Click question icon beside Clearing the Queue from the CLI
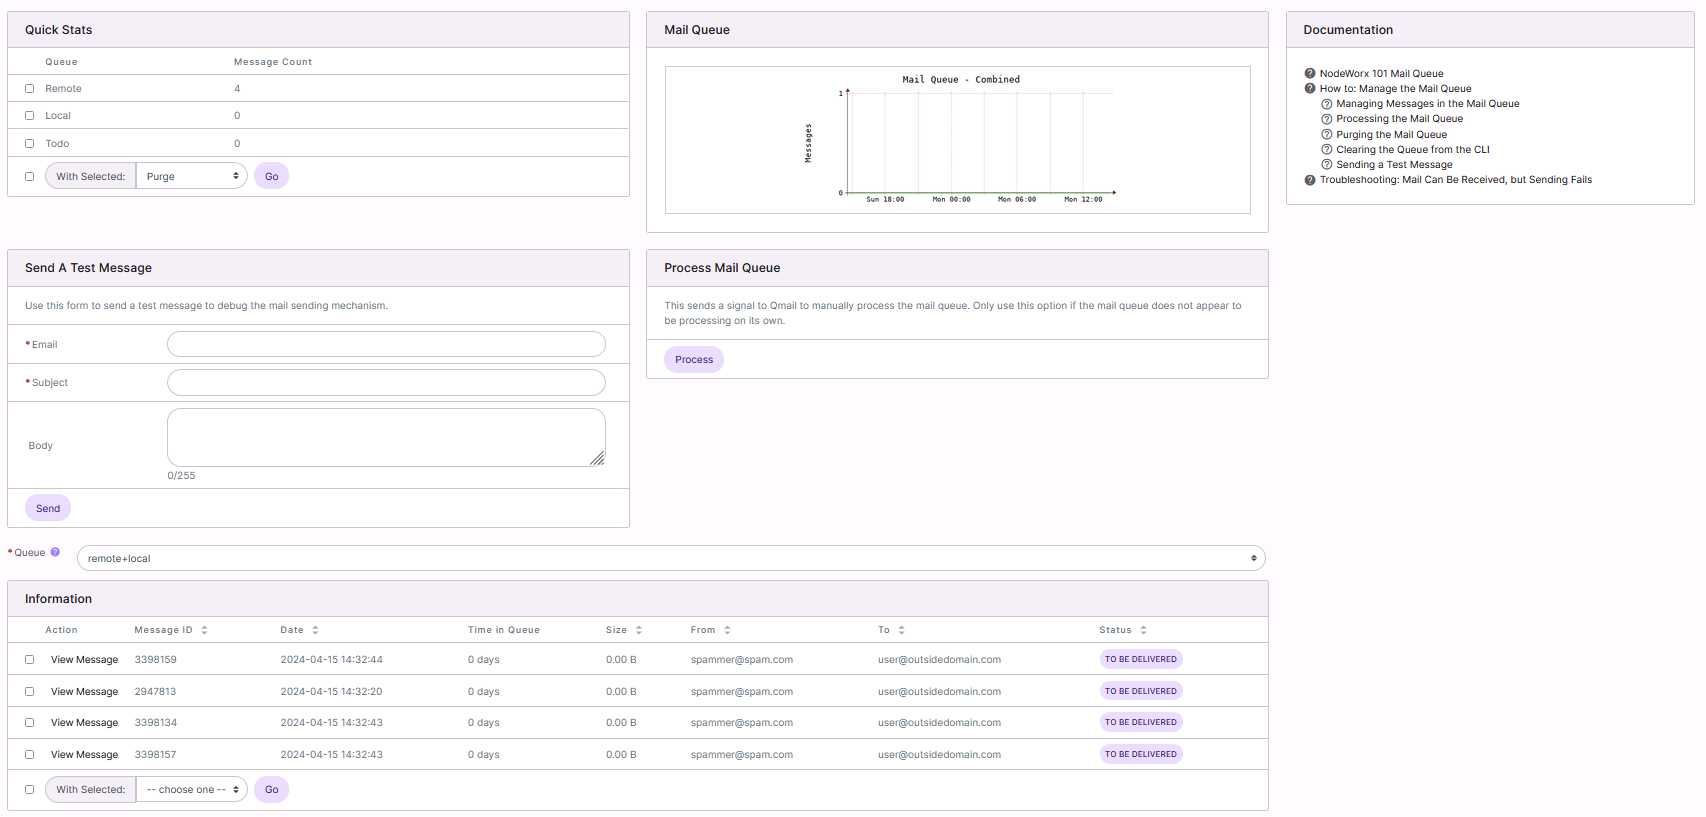The width and height of the screenshot is (1706, 817). click(1326, 149)
